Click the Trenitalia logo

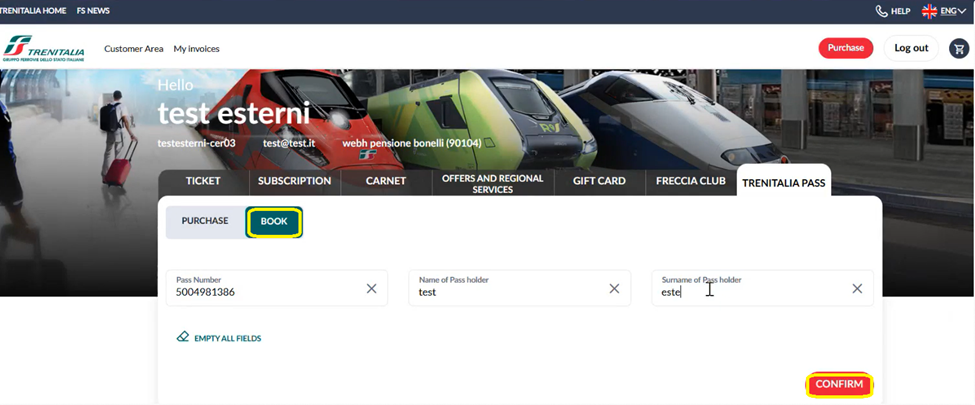44,48
